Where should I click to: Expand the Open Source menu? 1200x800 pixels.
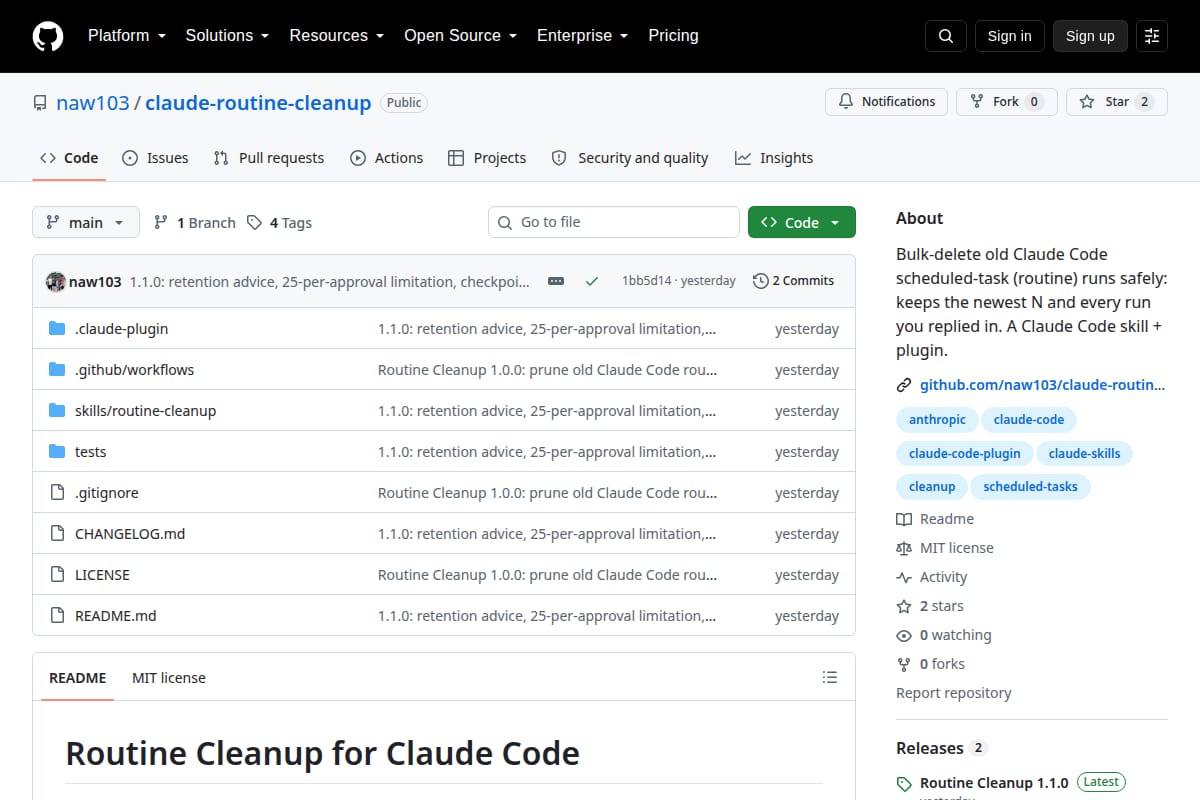point(461,36)
